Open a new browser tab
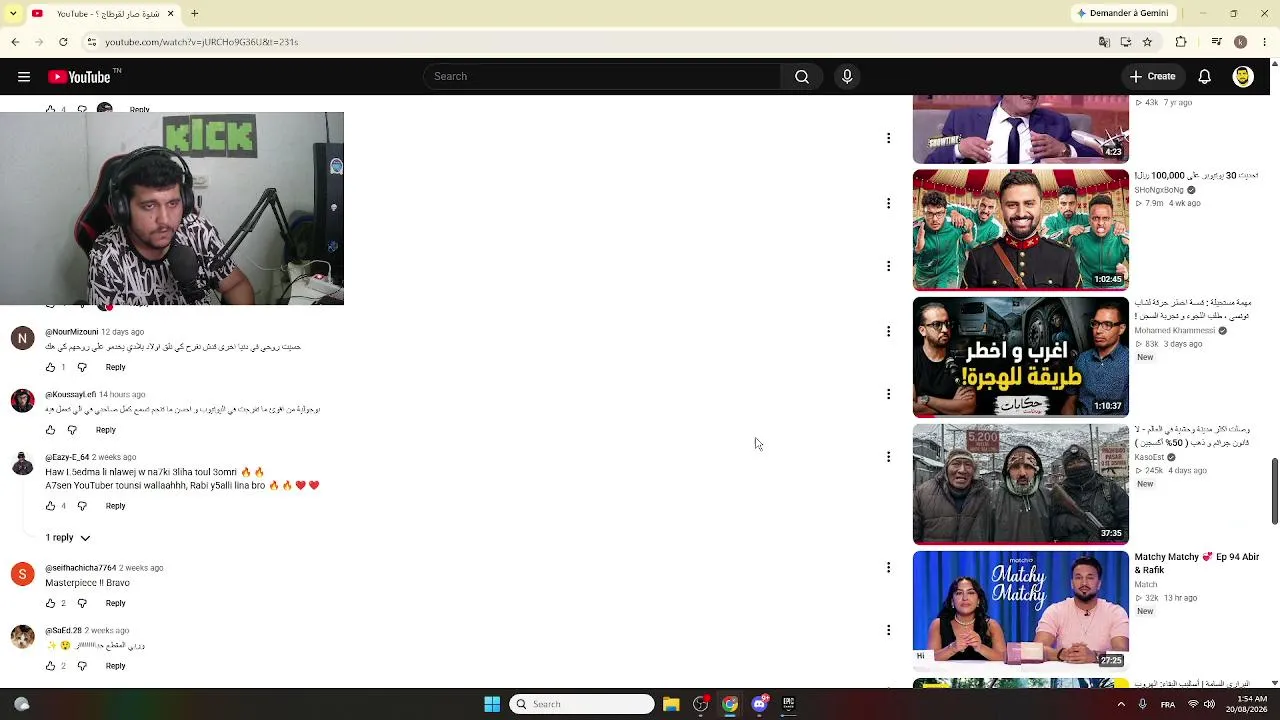1280x720 pixels. coord(194,14)
